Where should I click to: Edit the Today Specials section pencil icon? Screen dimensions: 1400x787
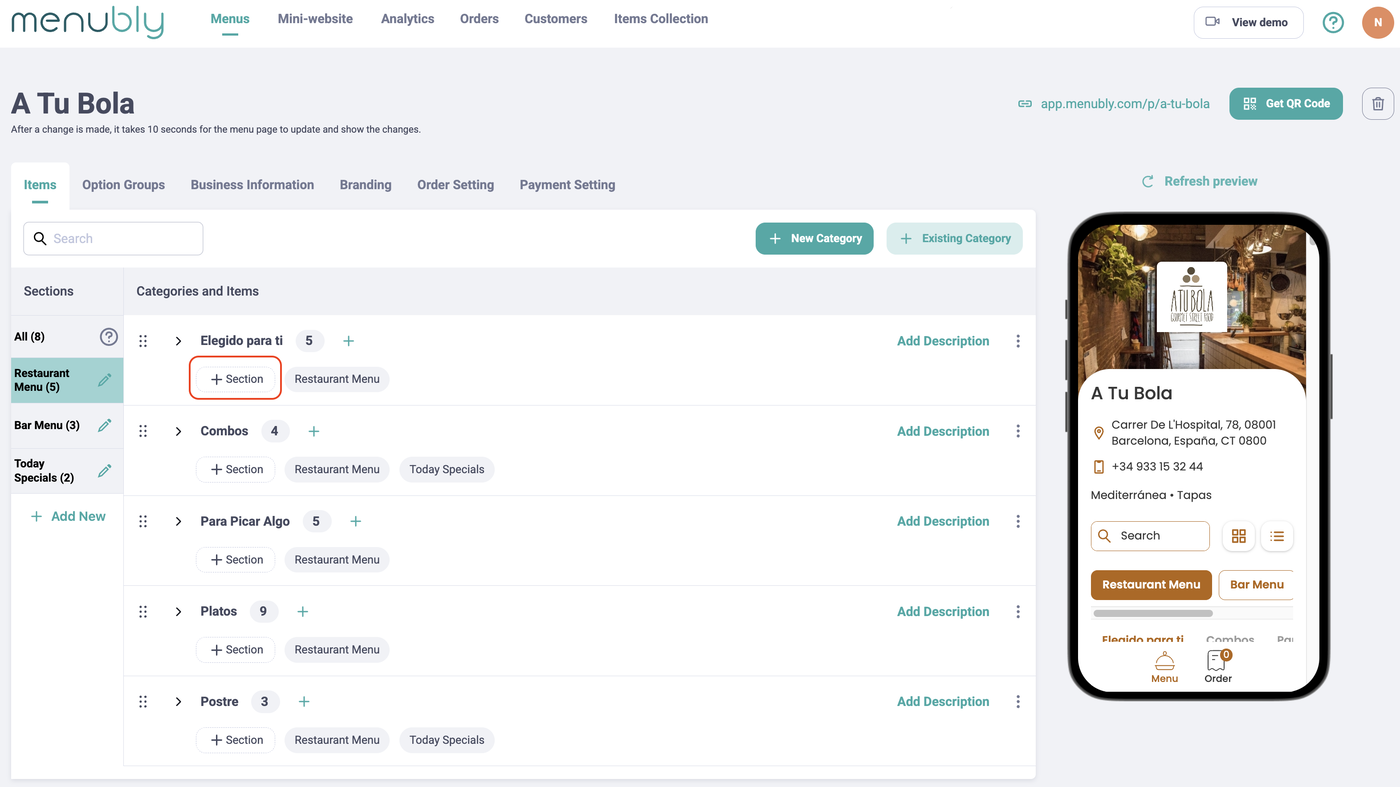point(105,470)
